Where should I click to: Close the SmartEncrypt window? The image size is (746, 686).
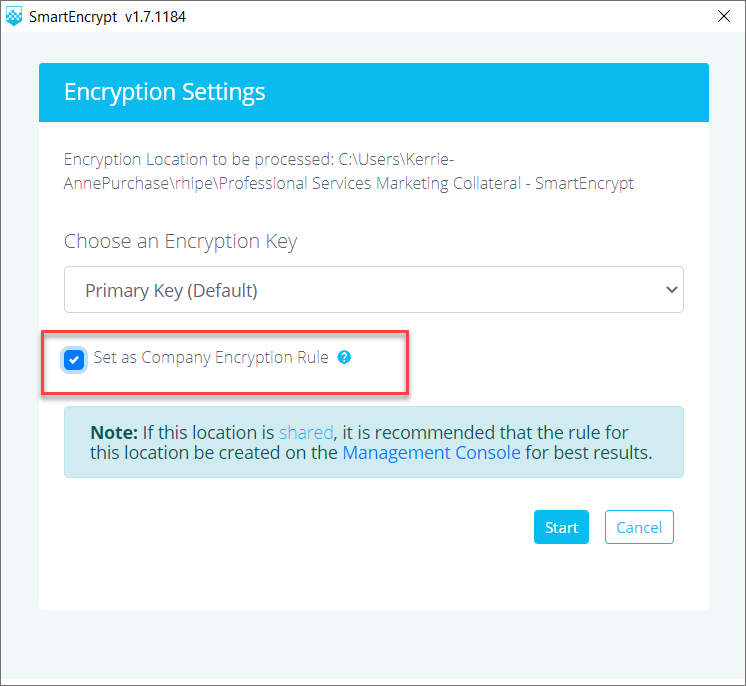(x=724, y=16)
